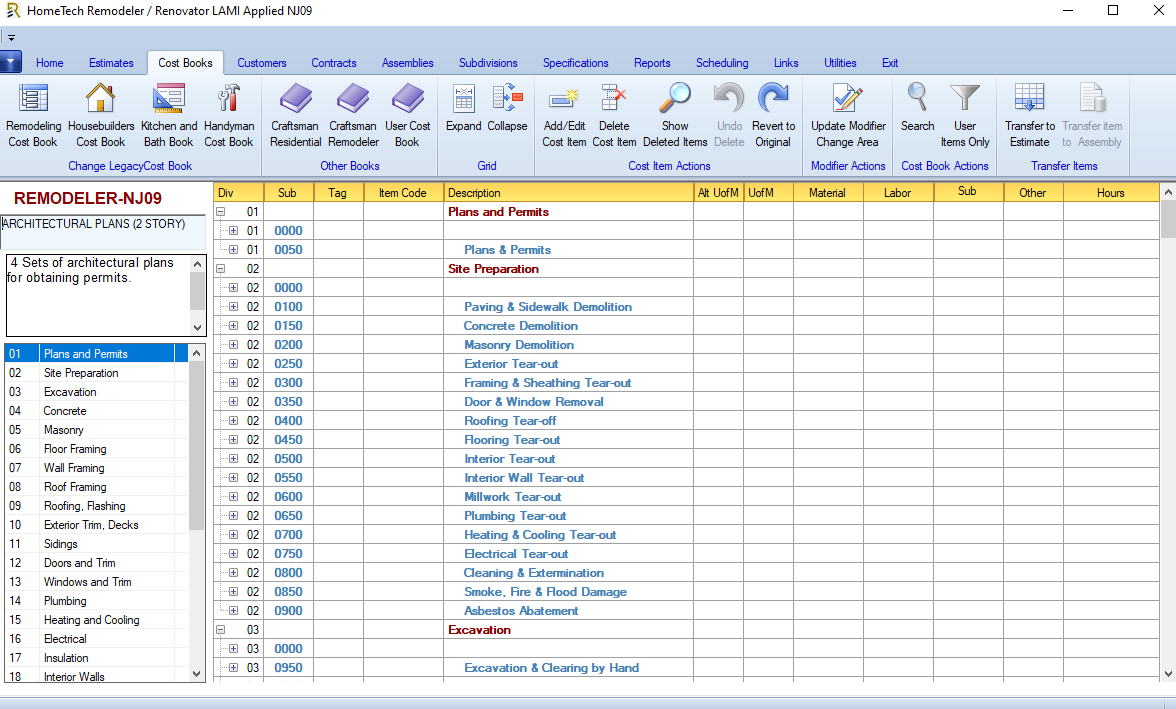Image resolution: width=1176 pixels, height=709 pixels.
Task: Click the ARCHITECTURAL PLANS (2 STORY) title field
Action: [x=103, y=232]
